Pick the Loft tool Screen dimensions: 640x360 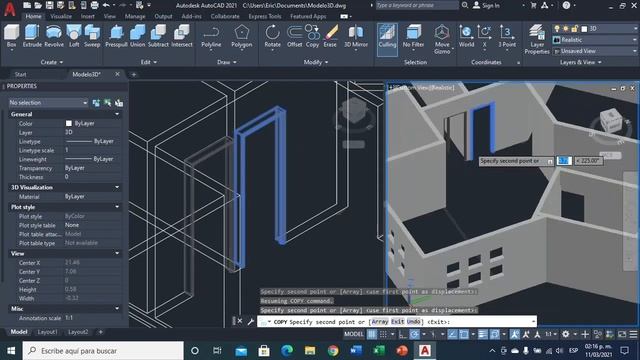74,36
